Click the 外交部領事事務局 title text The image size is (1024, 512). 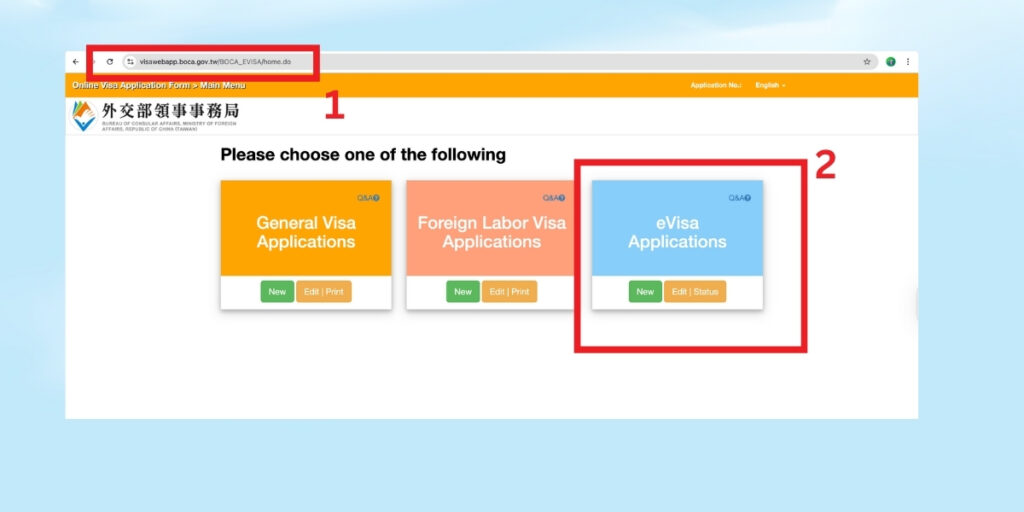170,111
